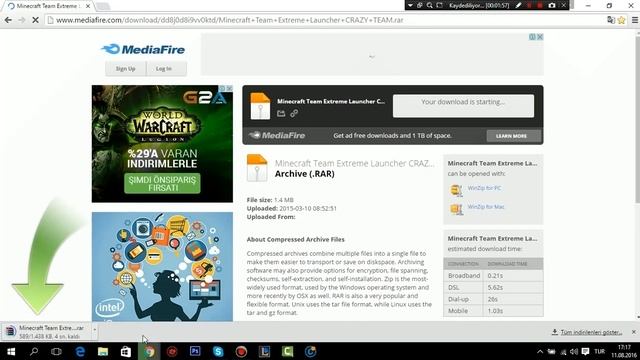Click the WinZip for PC icon
This screenshot has height=360, width=640.
(x=456, y=190)
